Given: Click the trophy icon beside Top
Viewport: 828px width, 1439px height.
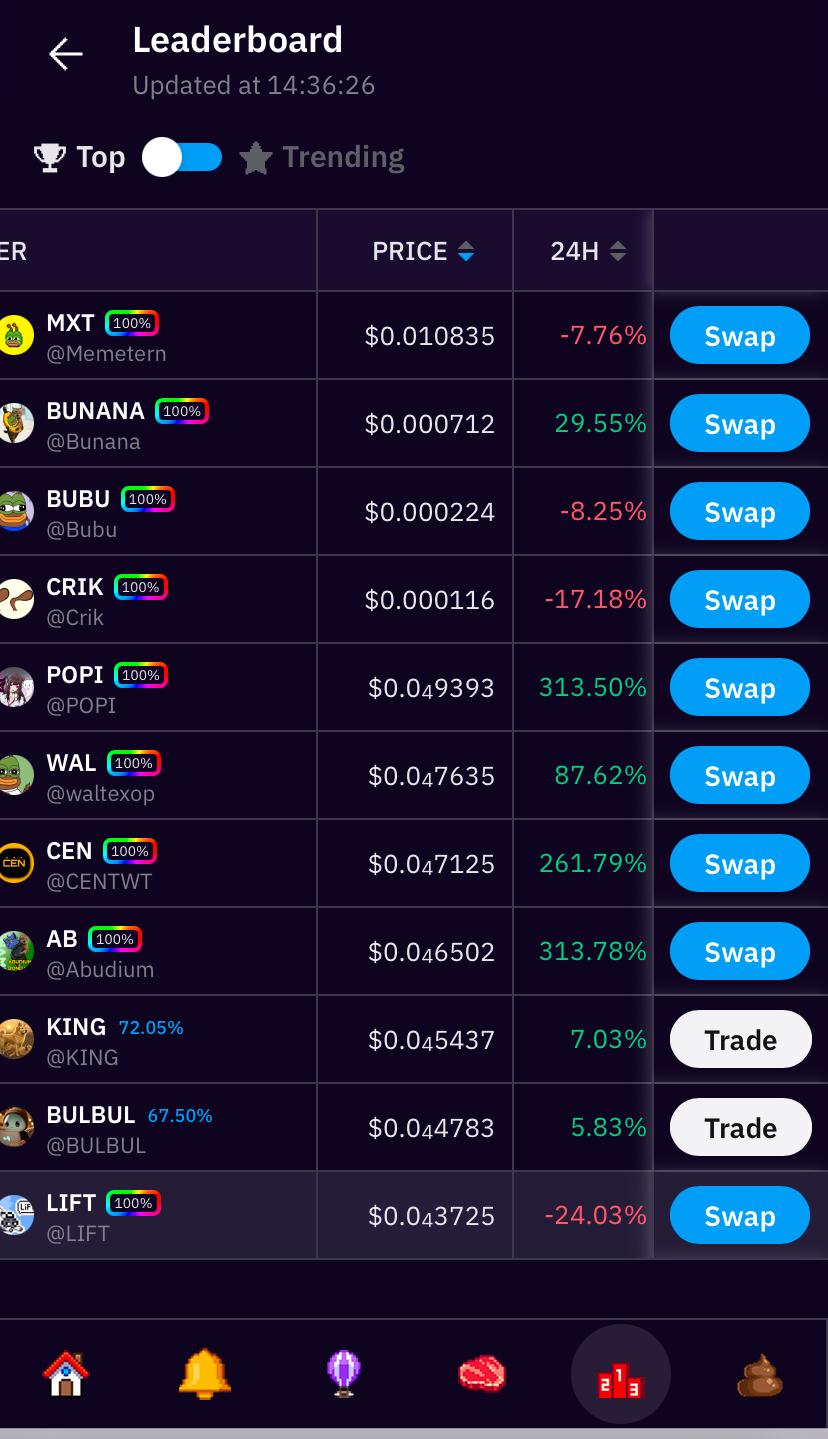Looking at the screenshot, I should pos(49,158).
